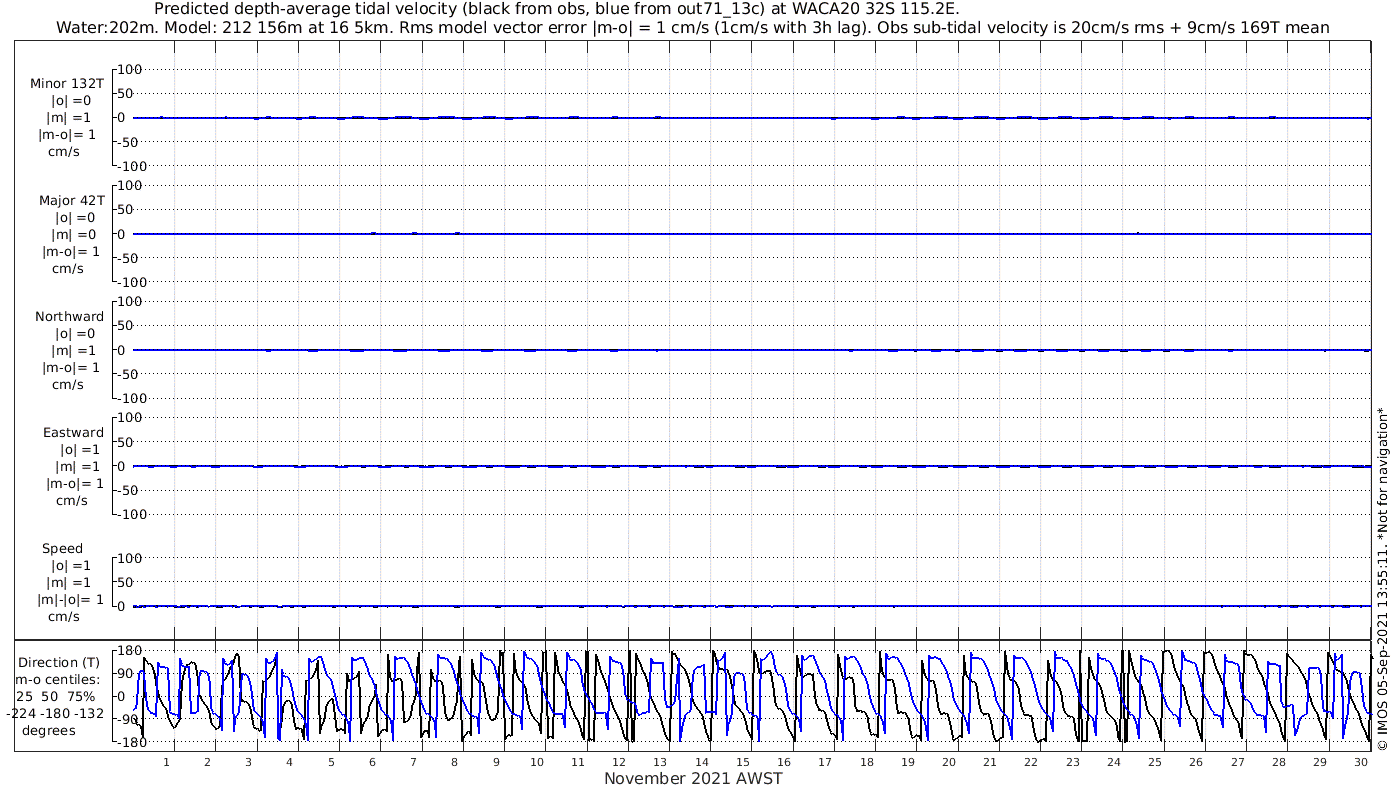Click "|m|-|o|= 1" under Speed

[x=71, y=599]
